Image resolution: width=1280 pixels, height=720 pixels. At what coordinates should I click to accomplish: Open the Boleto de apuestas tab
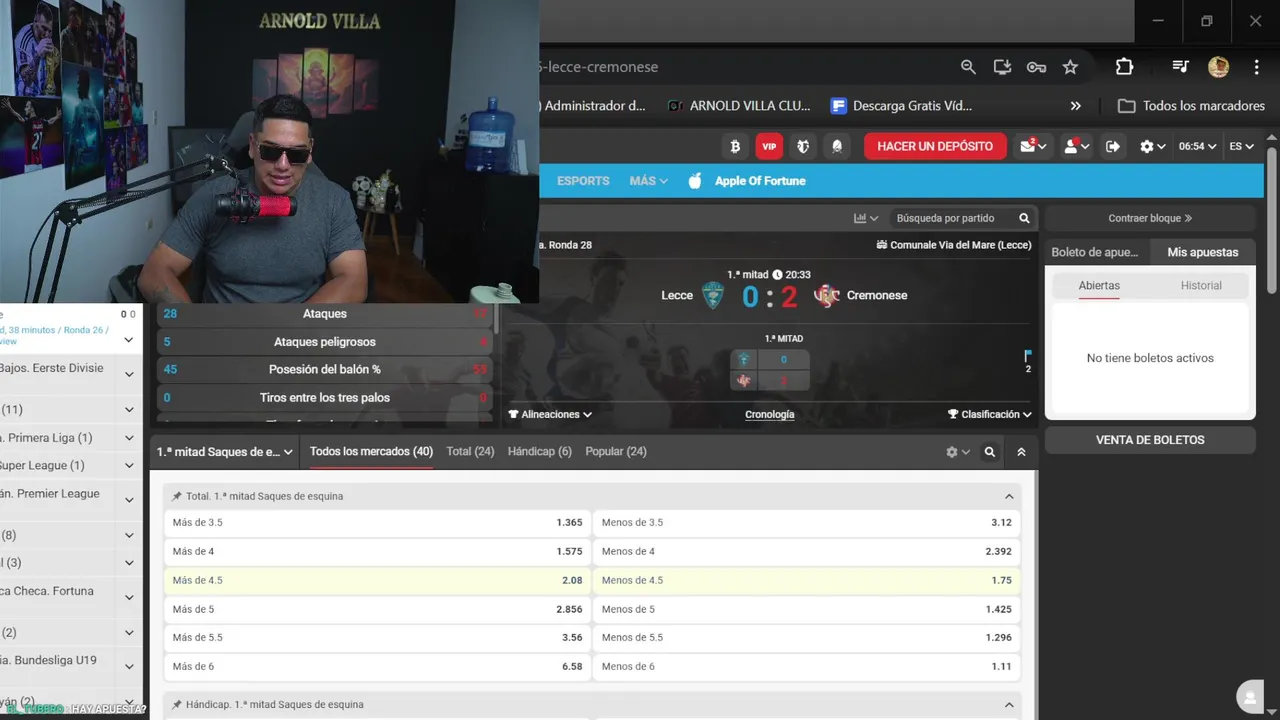1097,252
